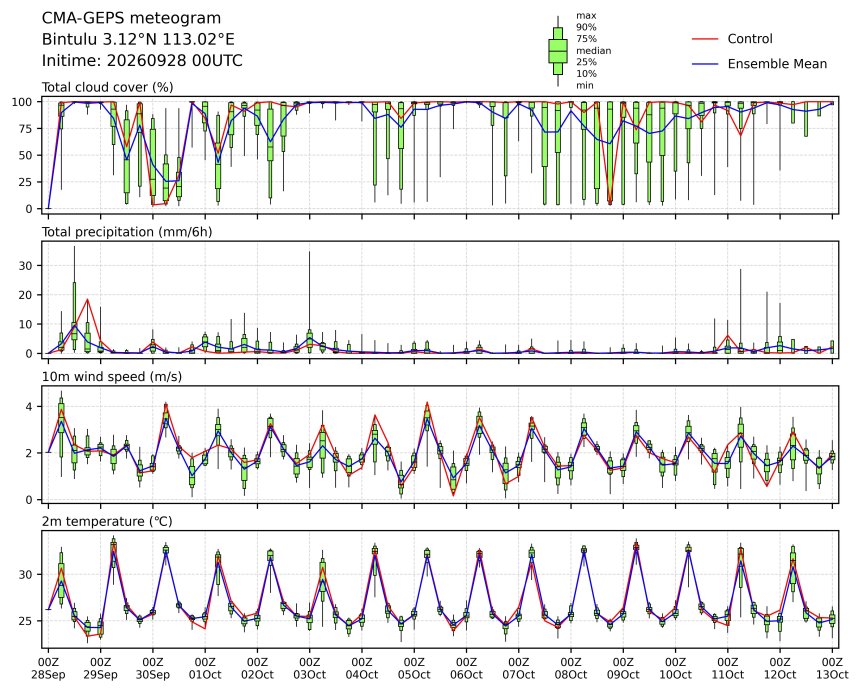
Task: Click the 00Z 28Sep time axis label
Action: (x=48, y=668)
